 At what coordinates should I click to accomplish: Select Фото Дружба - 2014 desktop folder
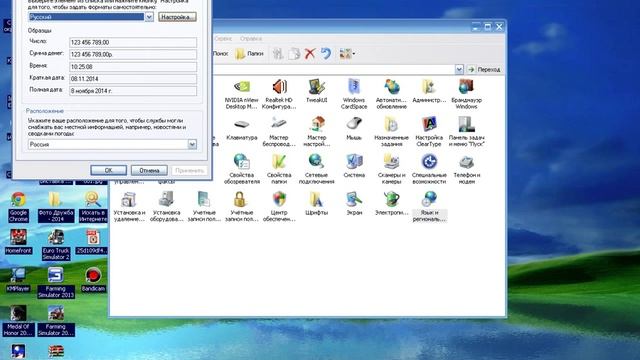click(x=56, y=207)
